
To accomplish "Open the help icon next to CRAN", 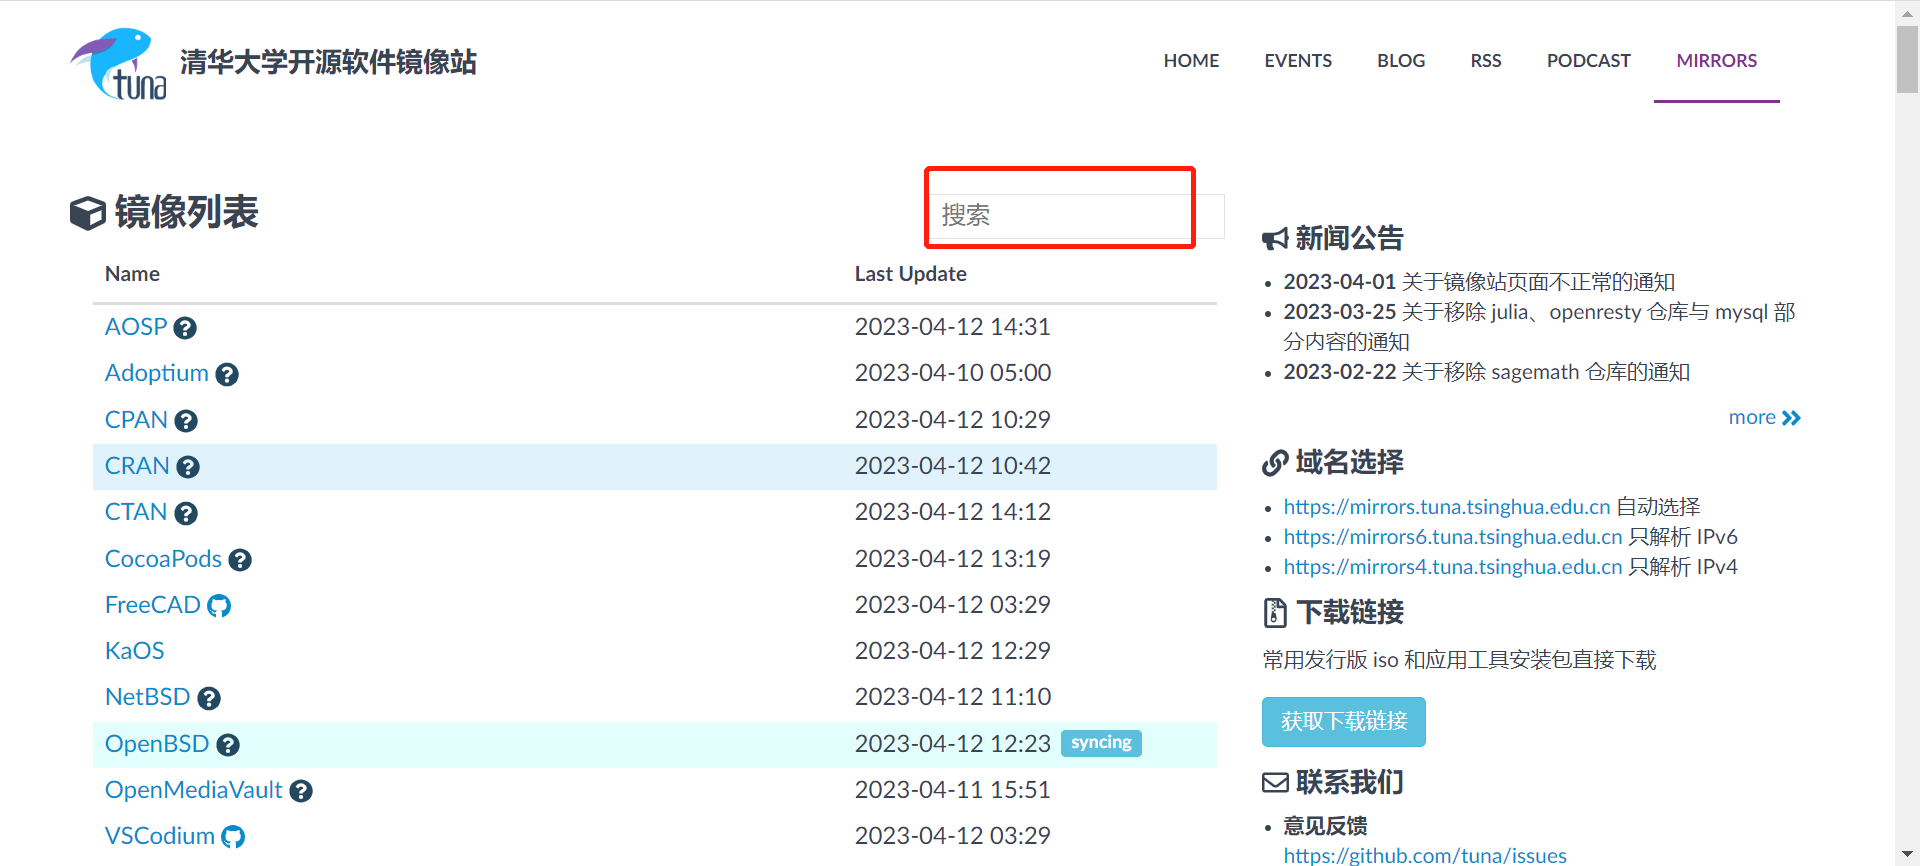I will tap(188, 467).
